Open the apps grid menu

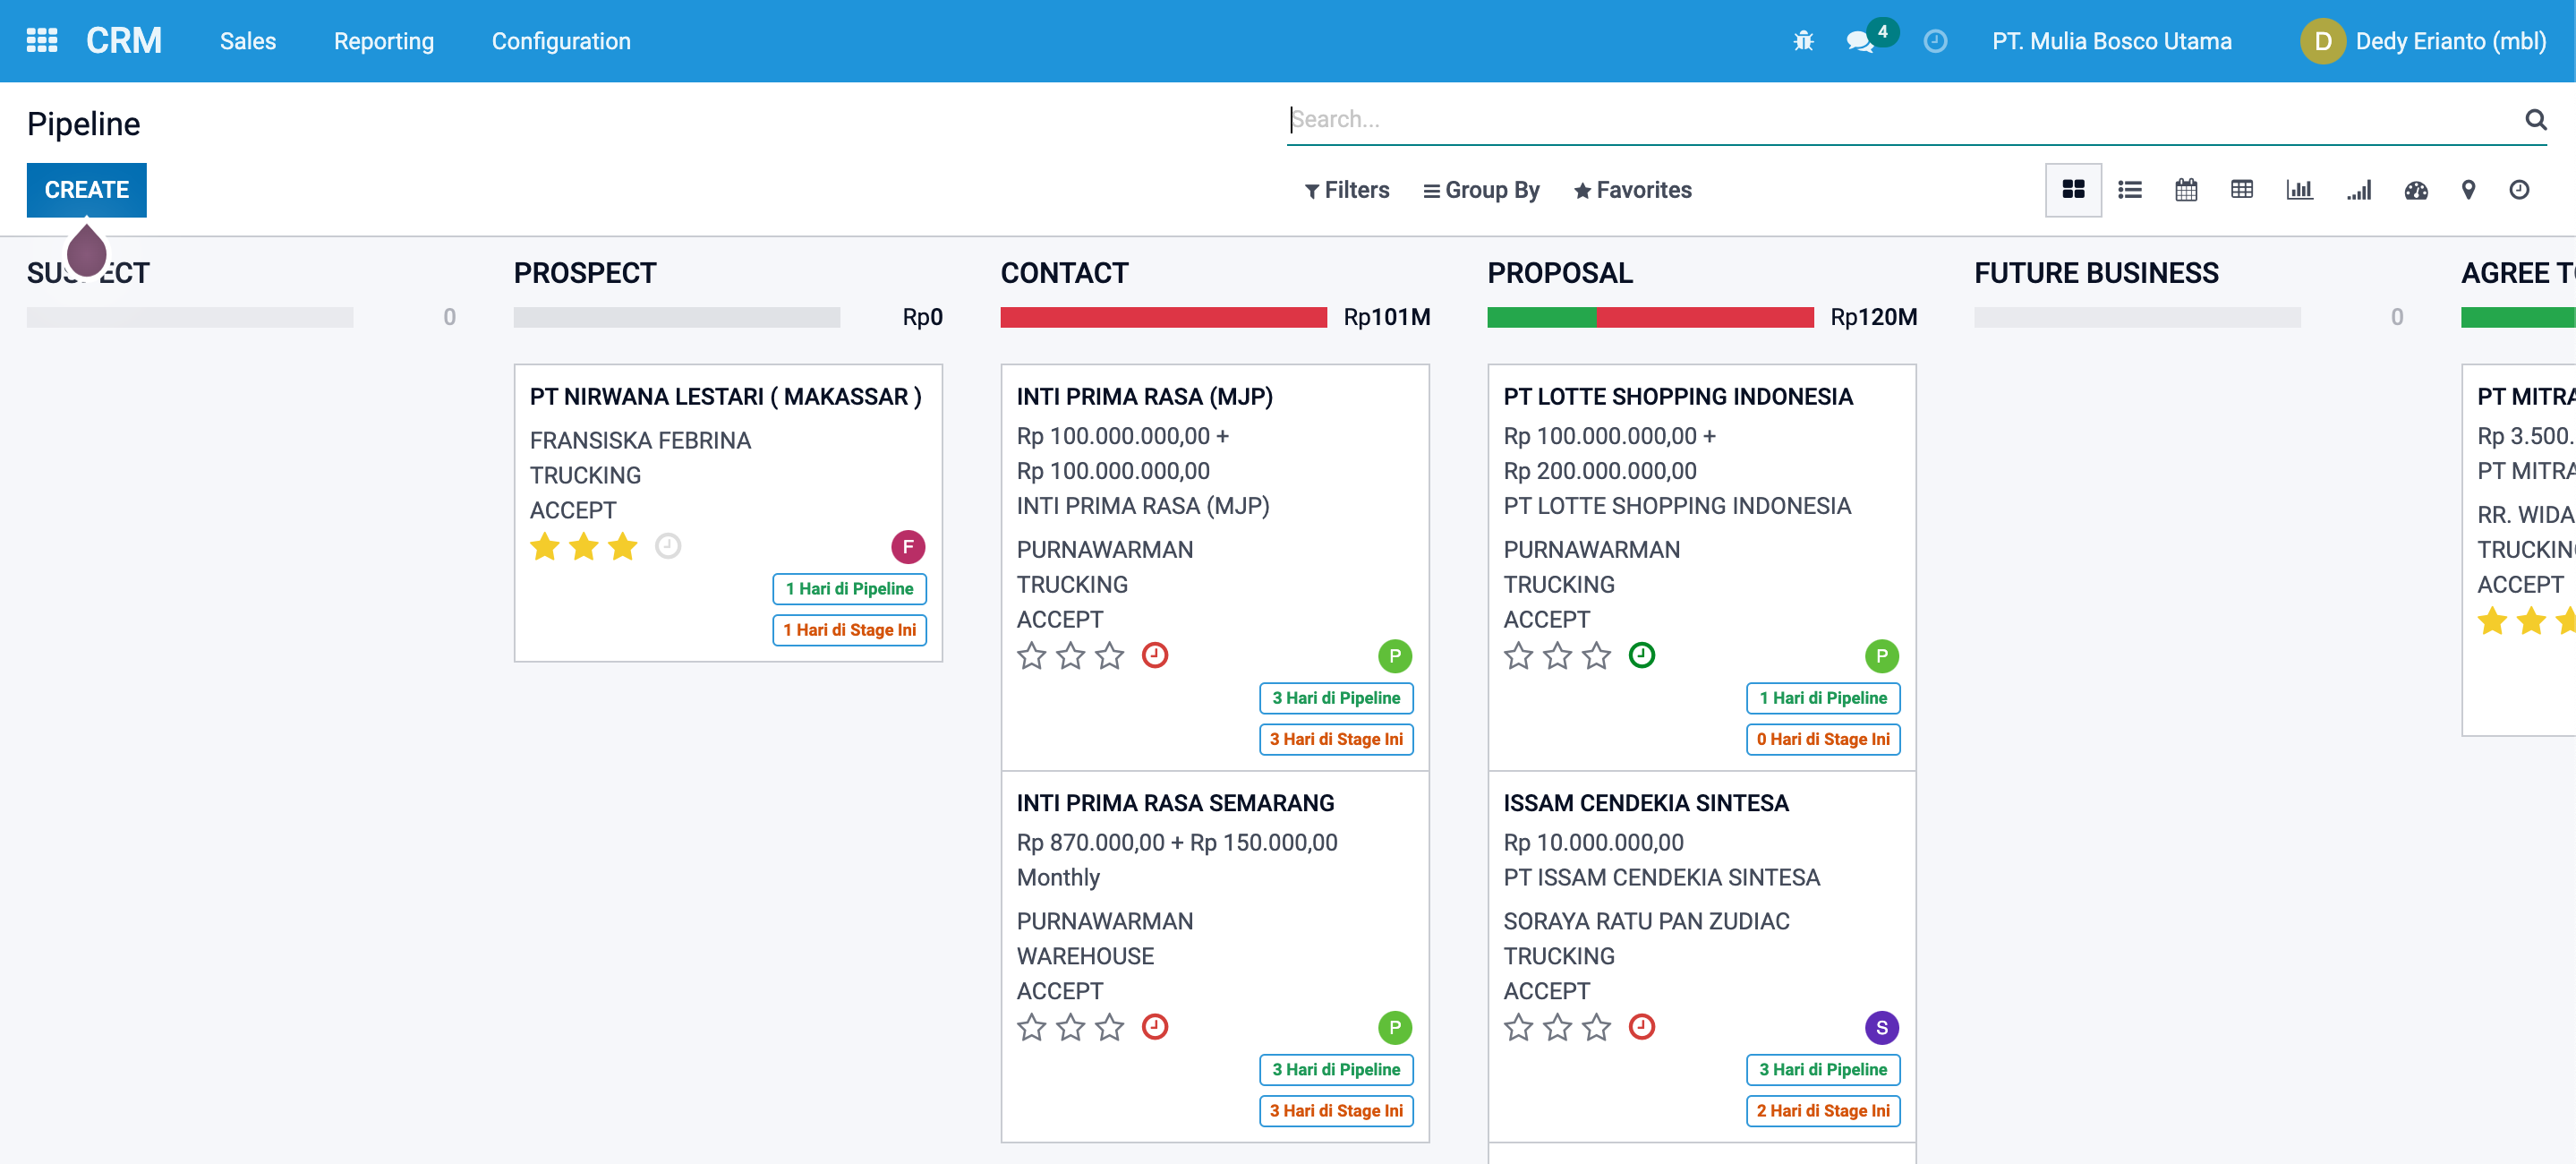[41, 41]
